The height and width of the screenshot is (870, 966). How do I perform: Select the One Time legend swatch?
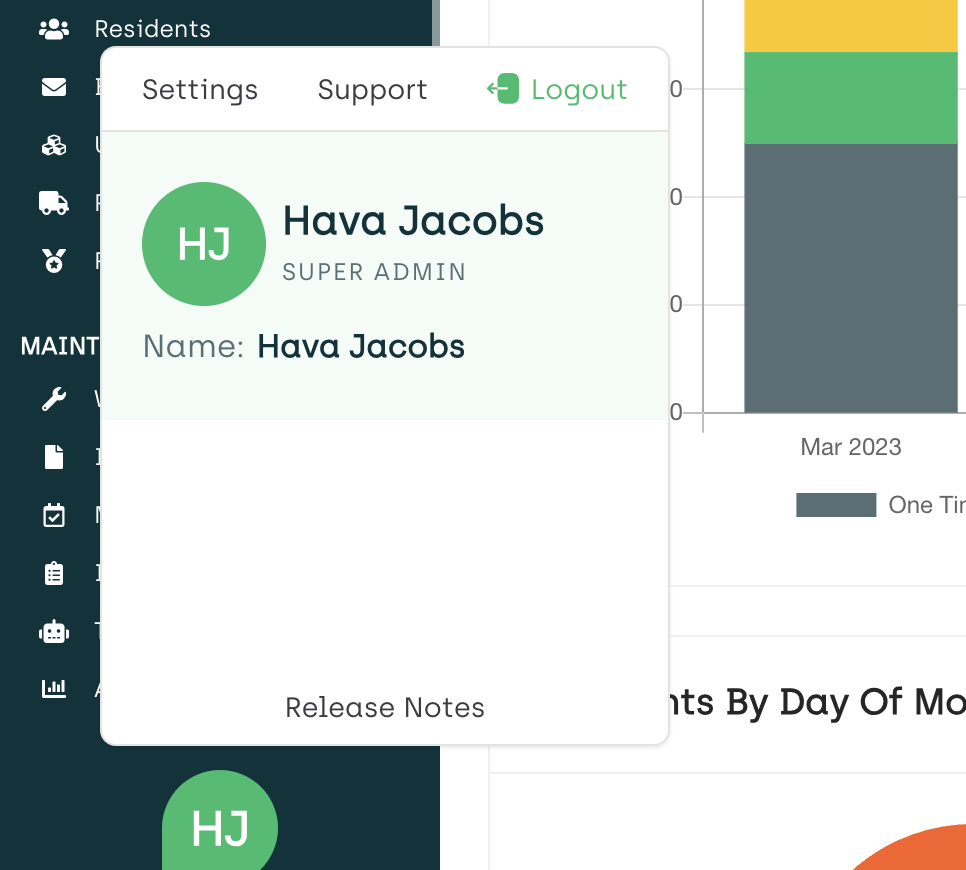[x=836, y=505]
